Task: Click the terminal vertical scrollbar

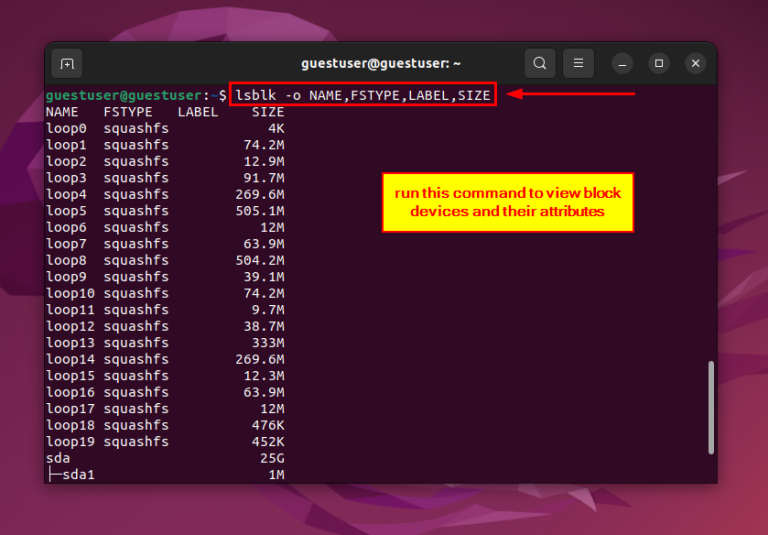Action: point(711,408)
